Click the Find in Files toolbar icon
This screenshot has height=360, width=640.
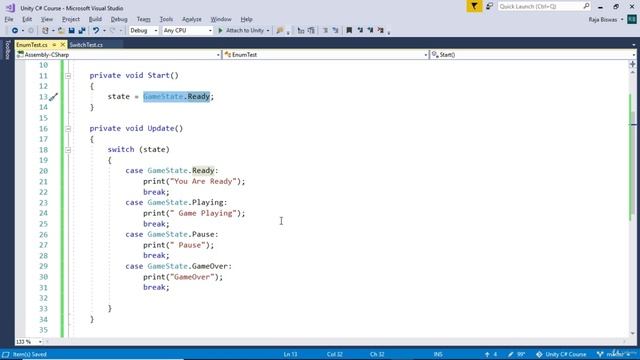280,31
